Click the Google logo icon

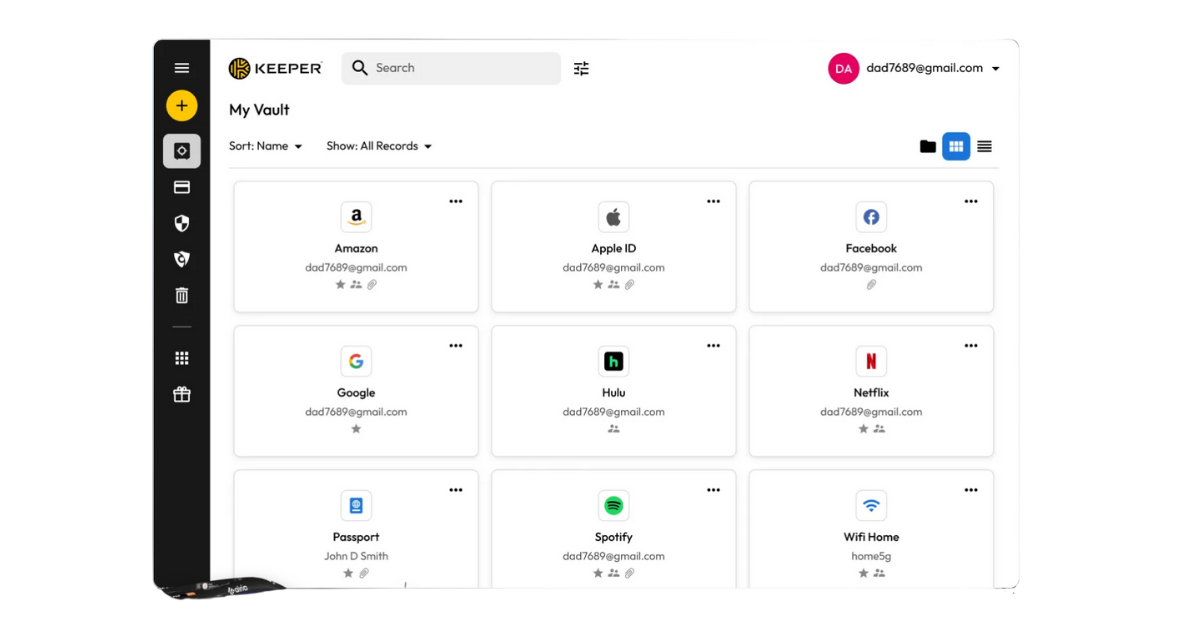click(356, 361)
